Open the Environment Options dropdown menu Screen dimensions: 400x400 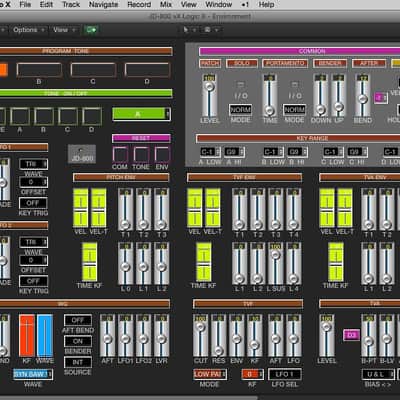[x=29, y=30]
